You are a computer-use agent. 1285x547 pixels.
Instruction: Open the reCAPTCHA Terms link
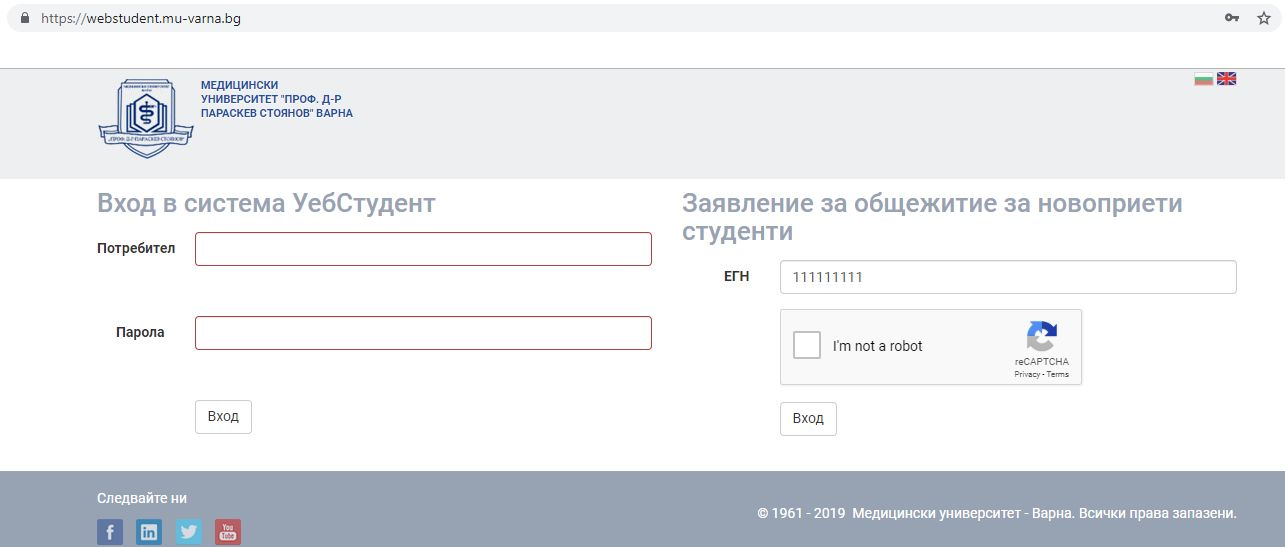coord(1058,375)
